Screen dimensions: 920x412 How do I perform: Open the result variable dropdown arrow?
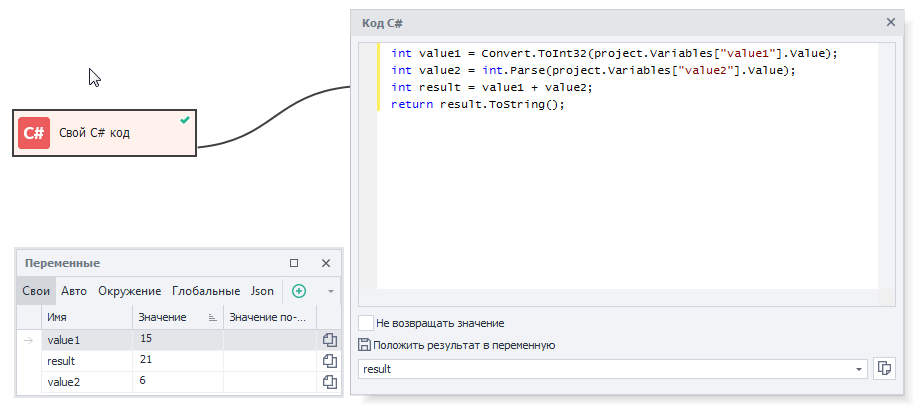click(858, 369)
